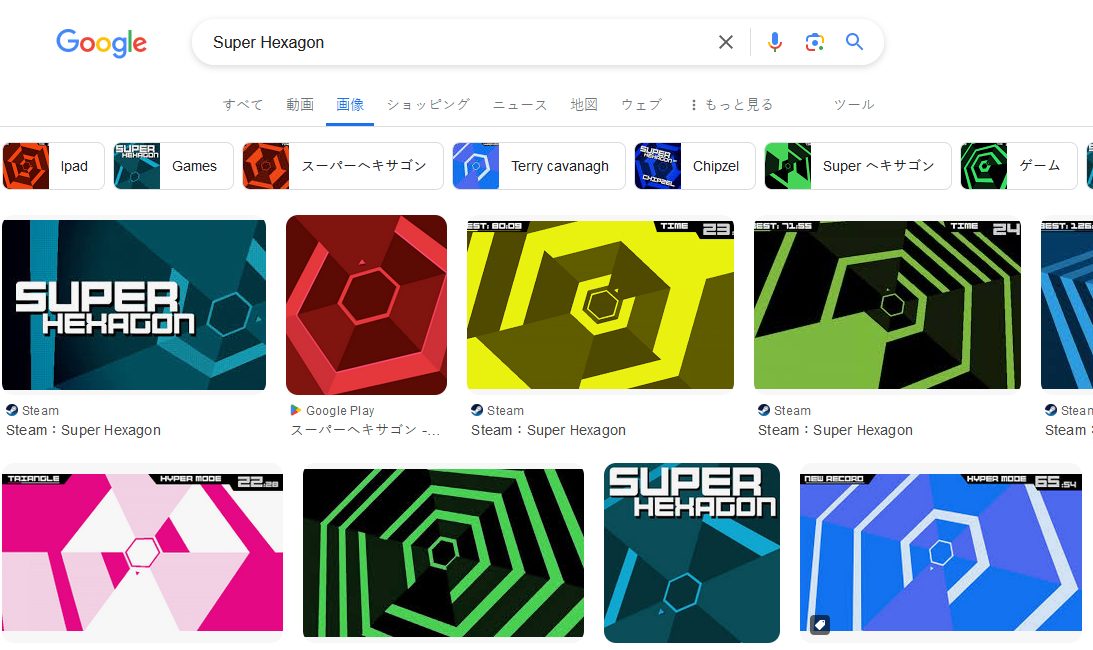Image resolution: width=1093 pixels, height=650 pixels.
Task: Open the partially visible blue striped image
Action: [1067, 305]
